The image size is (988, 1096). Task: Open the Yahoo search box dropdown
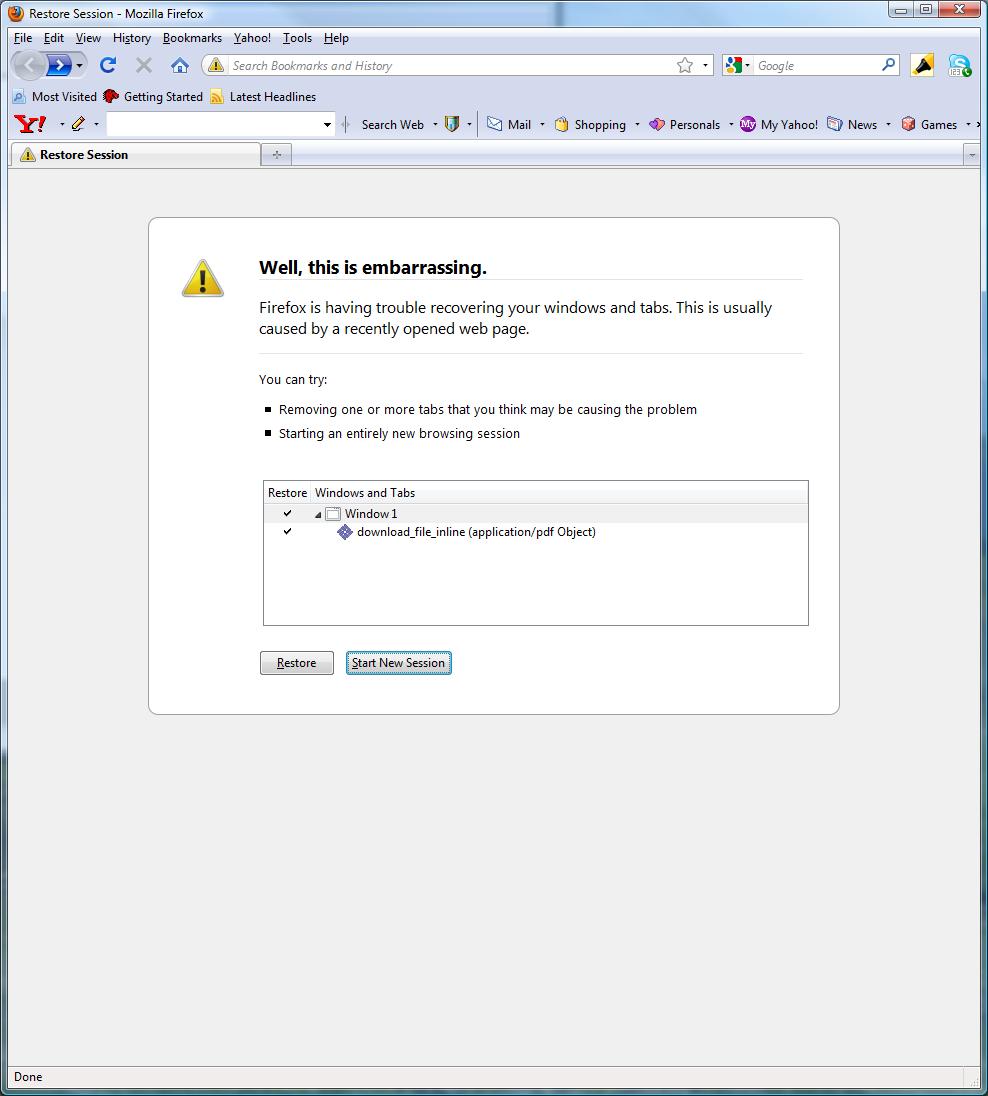[x=327, y=125]
